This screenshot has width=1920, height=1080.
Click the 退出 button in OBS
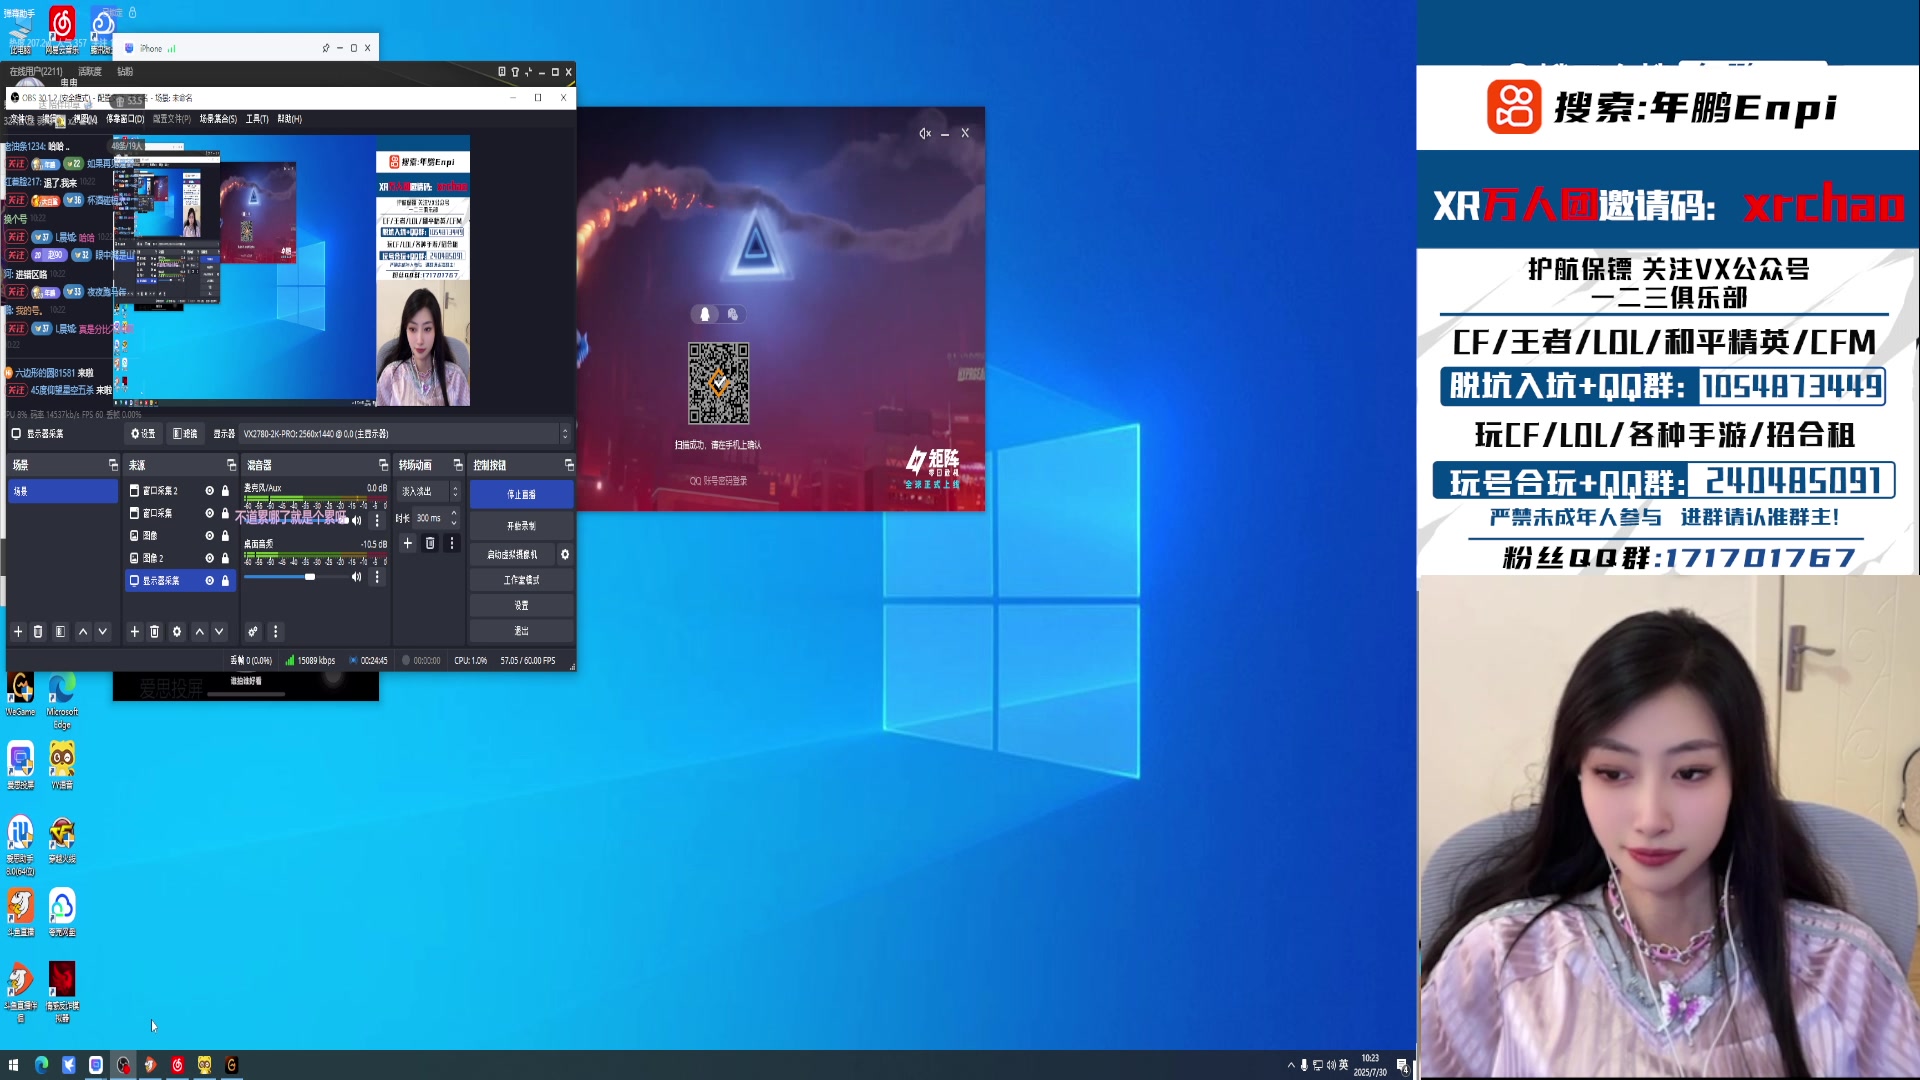pos(521,631)
